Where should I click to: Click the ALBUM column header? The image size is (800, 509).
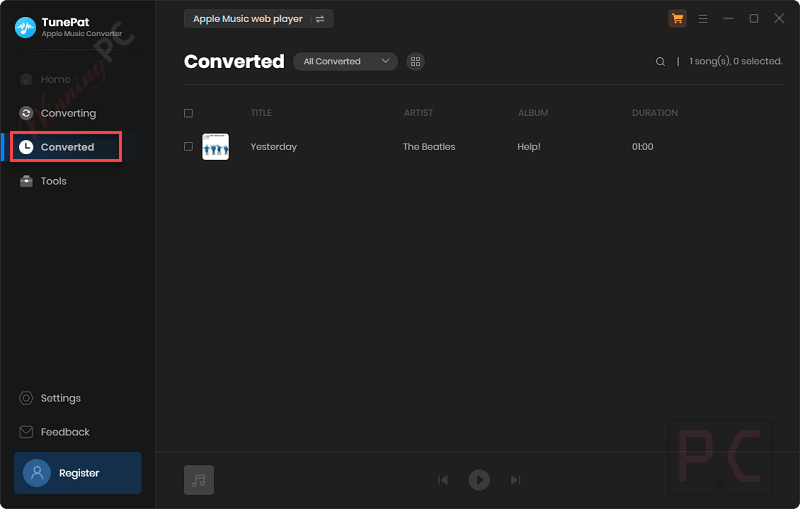[533, 113]
